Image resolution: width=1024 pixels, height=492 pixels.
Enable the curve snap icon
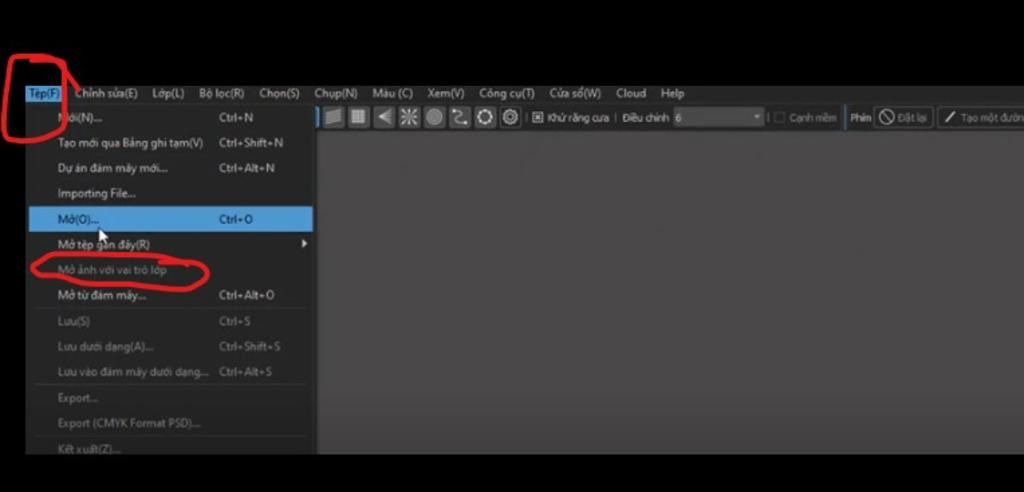coord(460,118)
